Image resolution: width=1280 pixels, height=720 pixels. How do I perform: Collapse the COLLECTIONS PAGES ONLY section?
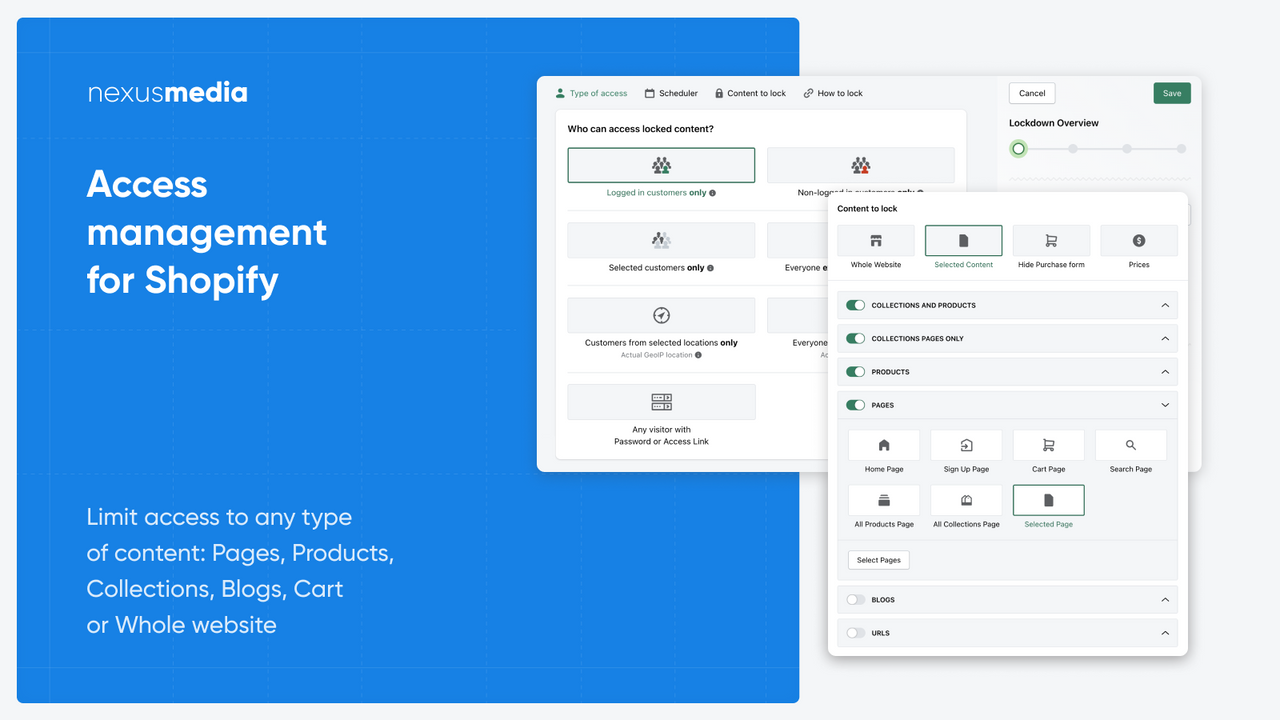click(x=1164, y=338)
